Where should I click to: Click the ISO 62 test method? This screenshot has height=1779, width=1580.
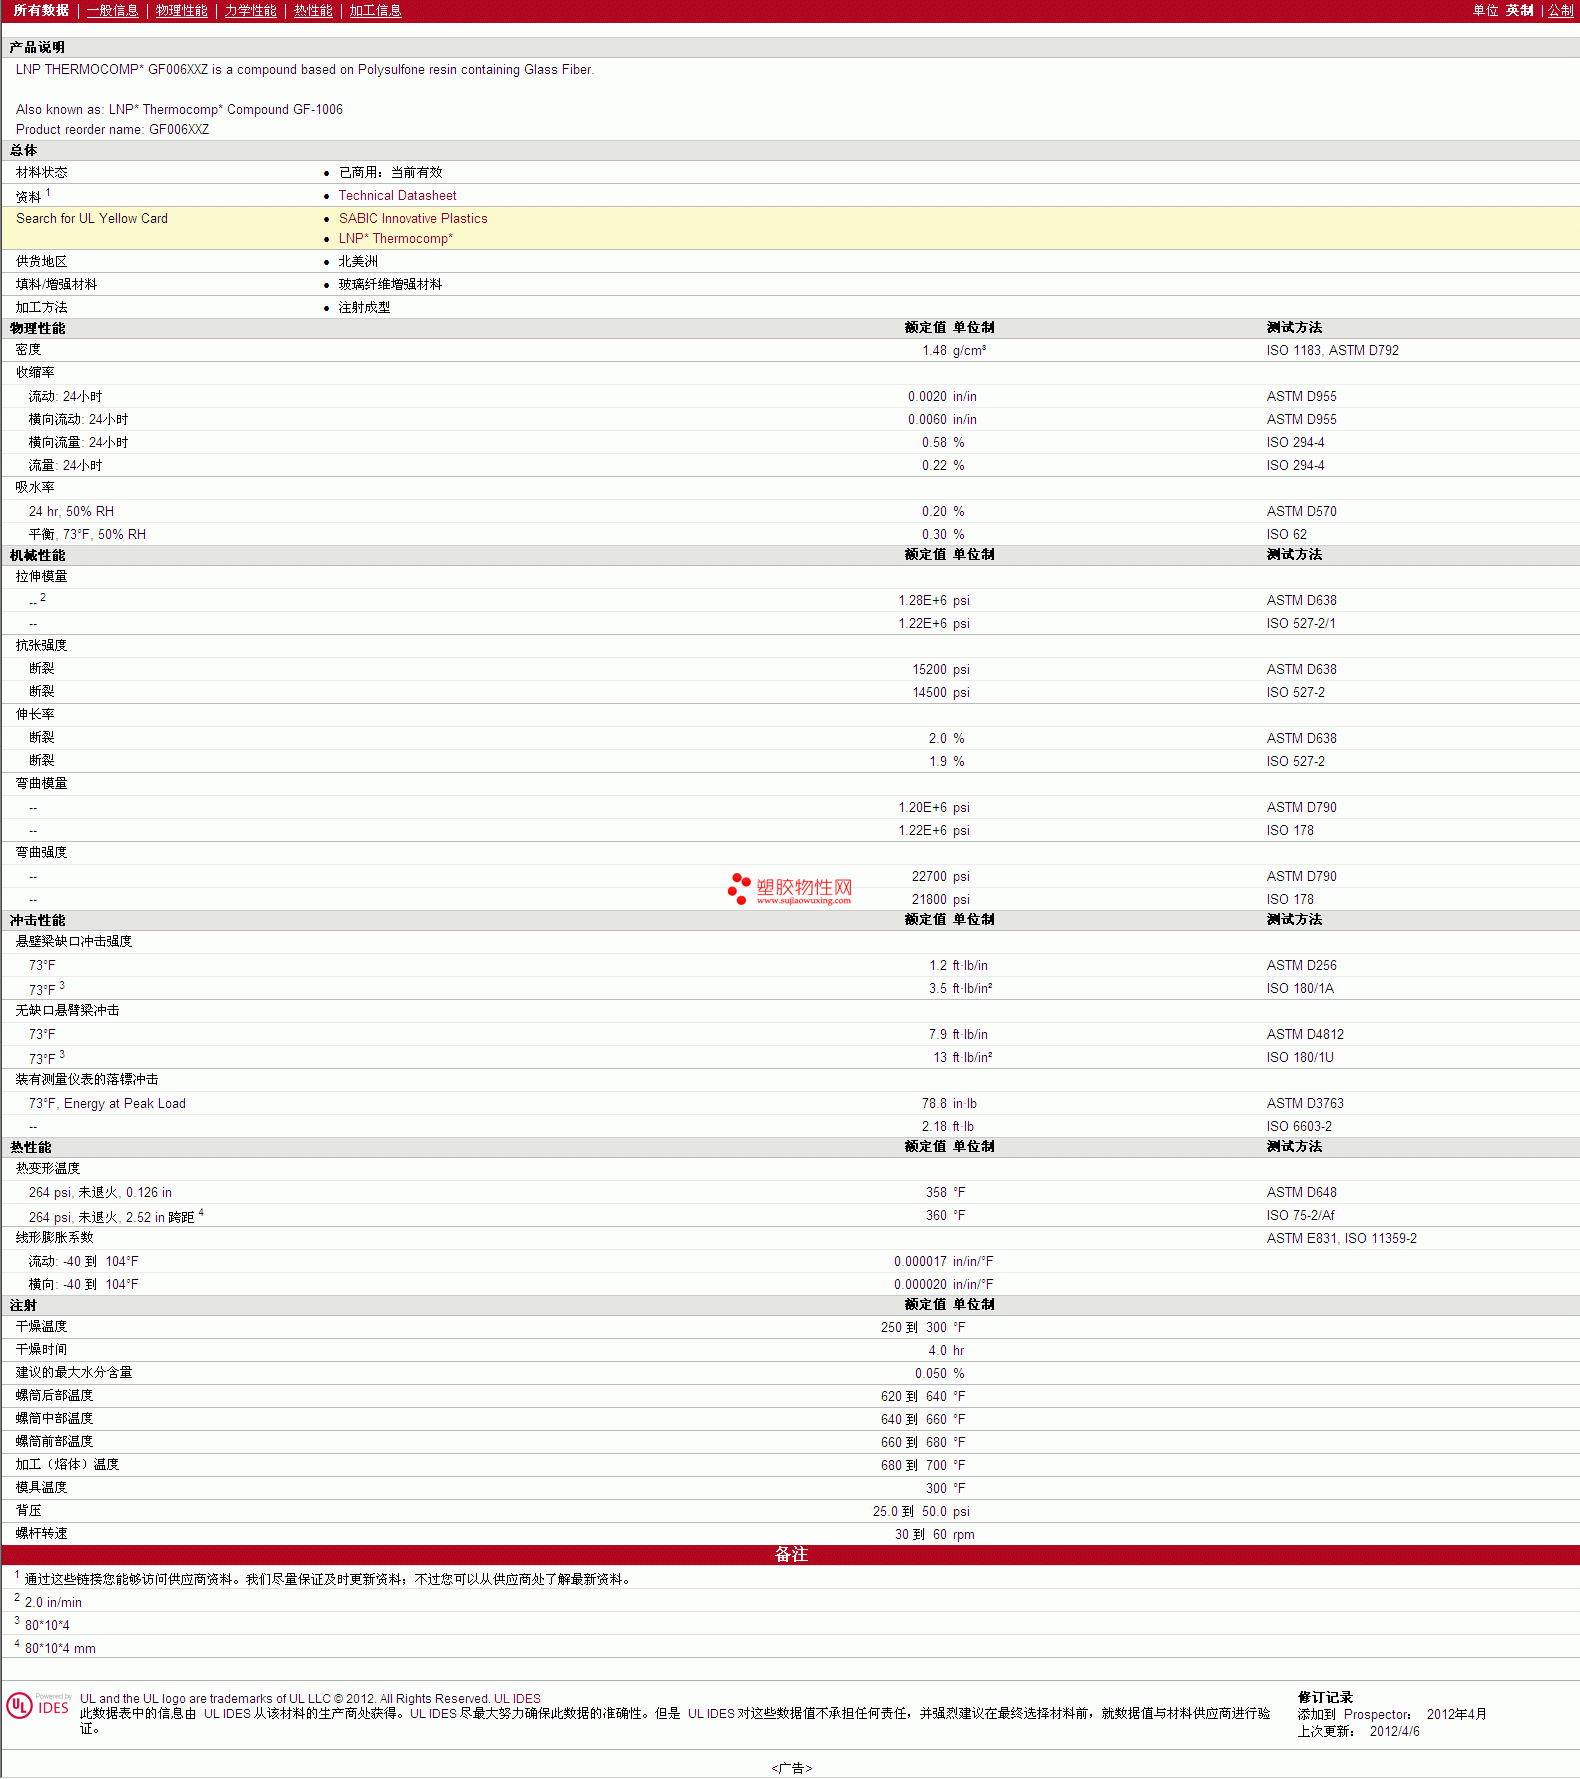click(x=1286, y=535)
